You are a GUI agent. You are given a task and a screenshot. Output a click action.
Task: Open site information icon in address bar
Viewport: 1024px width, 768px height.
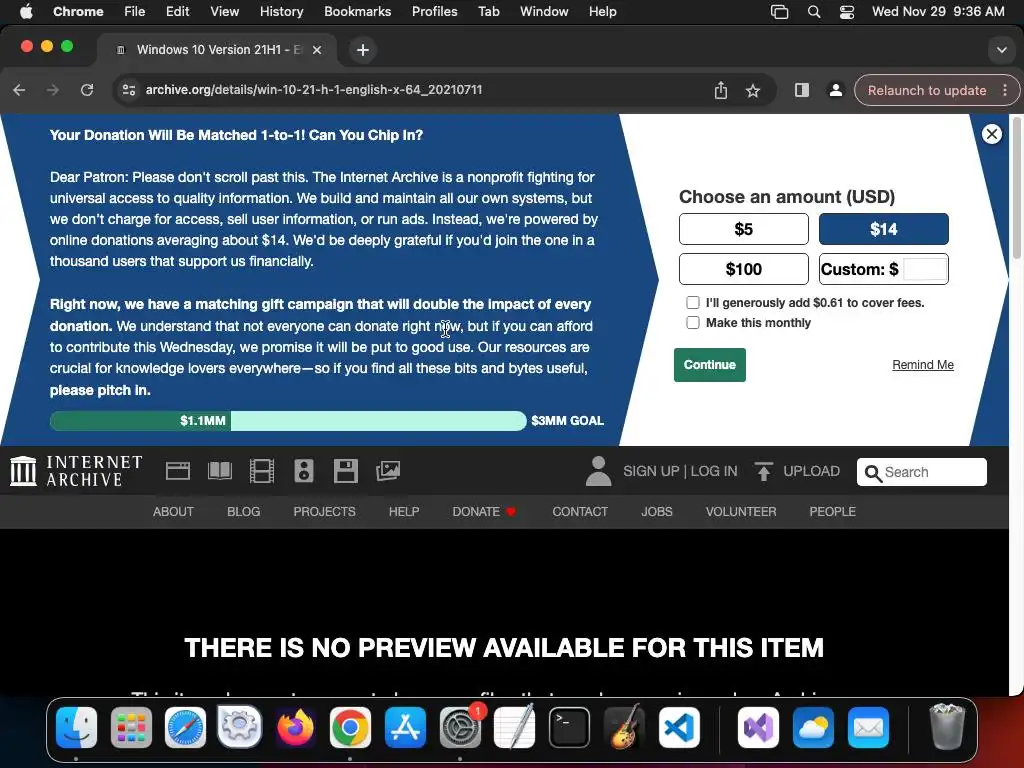[x=129, y=90]
